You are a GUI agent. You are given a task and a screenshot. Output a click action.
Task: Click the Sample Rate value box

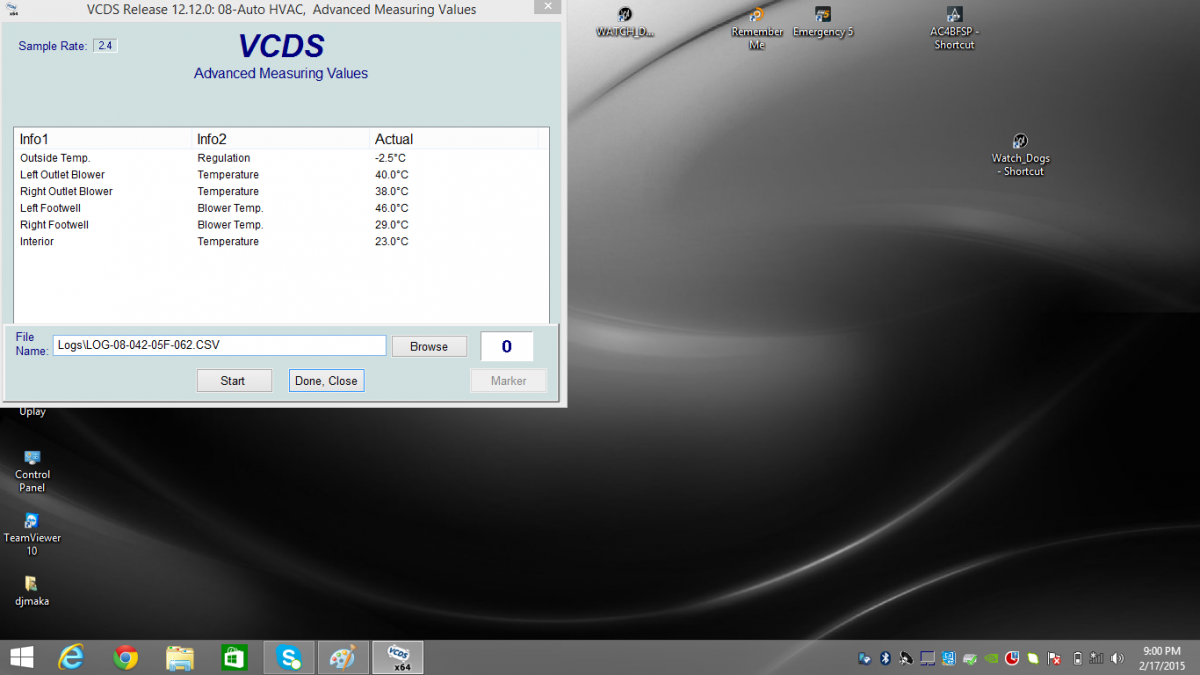[105, 46]
